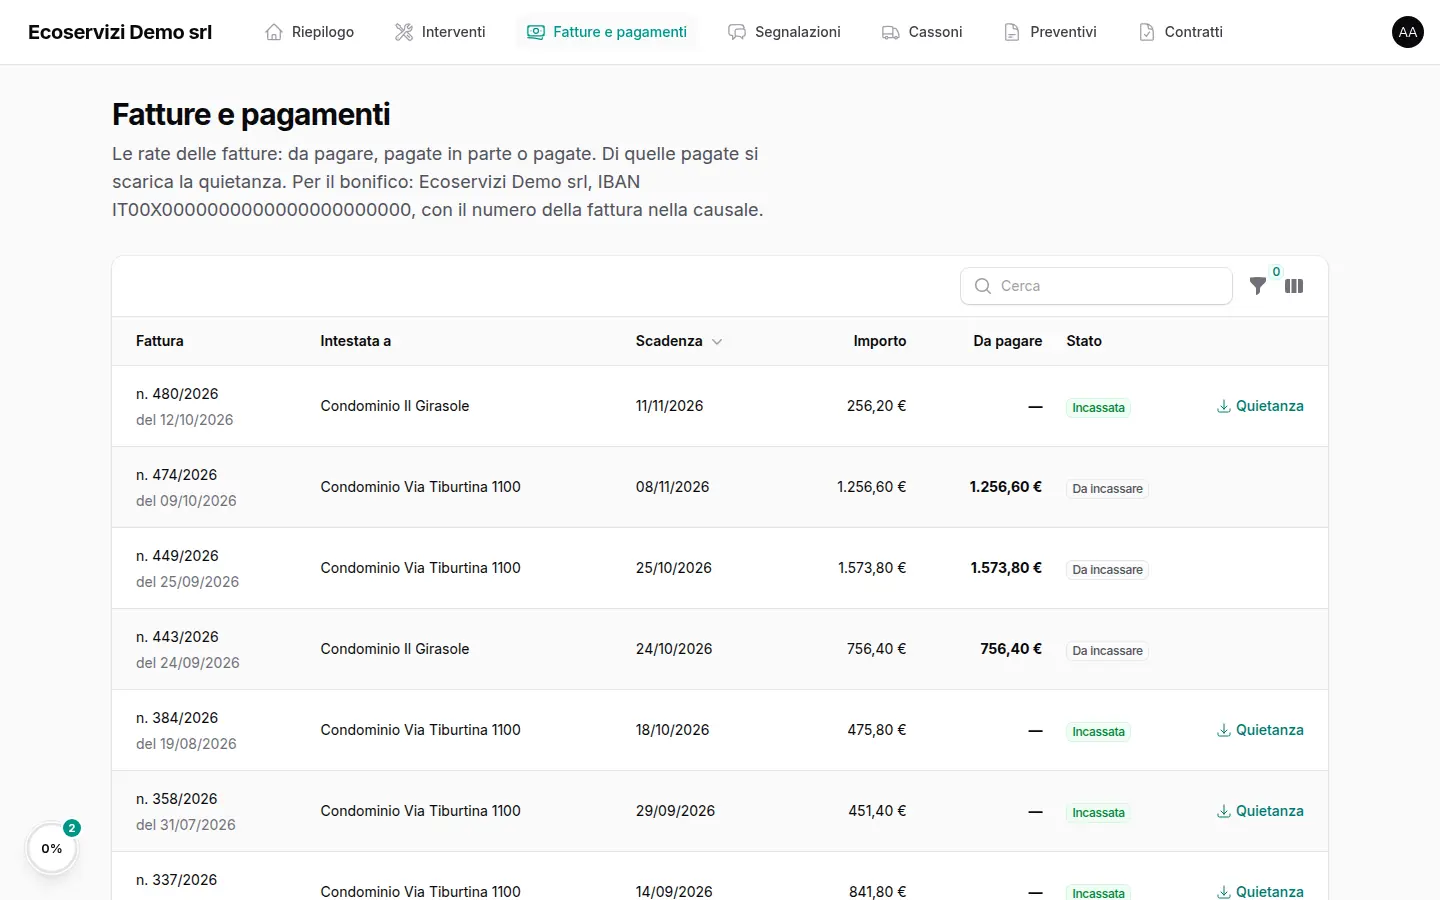Click the house icon next to Riepilogo
This screenshot has width=1440, height=900.
[274, 32]
